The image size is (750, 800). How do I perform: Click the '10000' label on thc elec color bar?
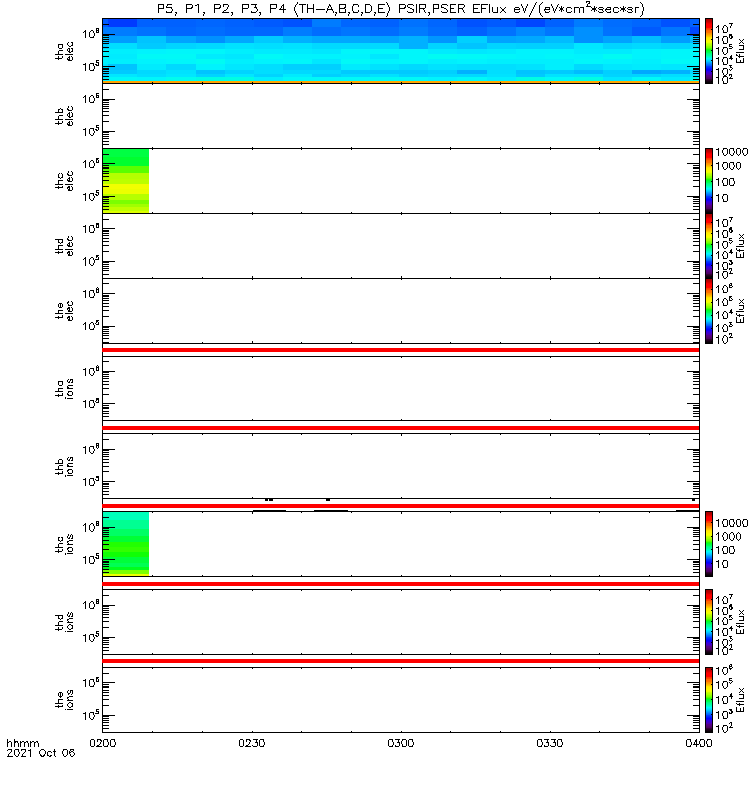click(x=732, y=152)
